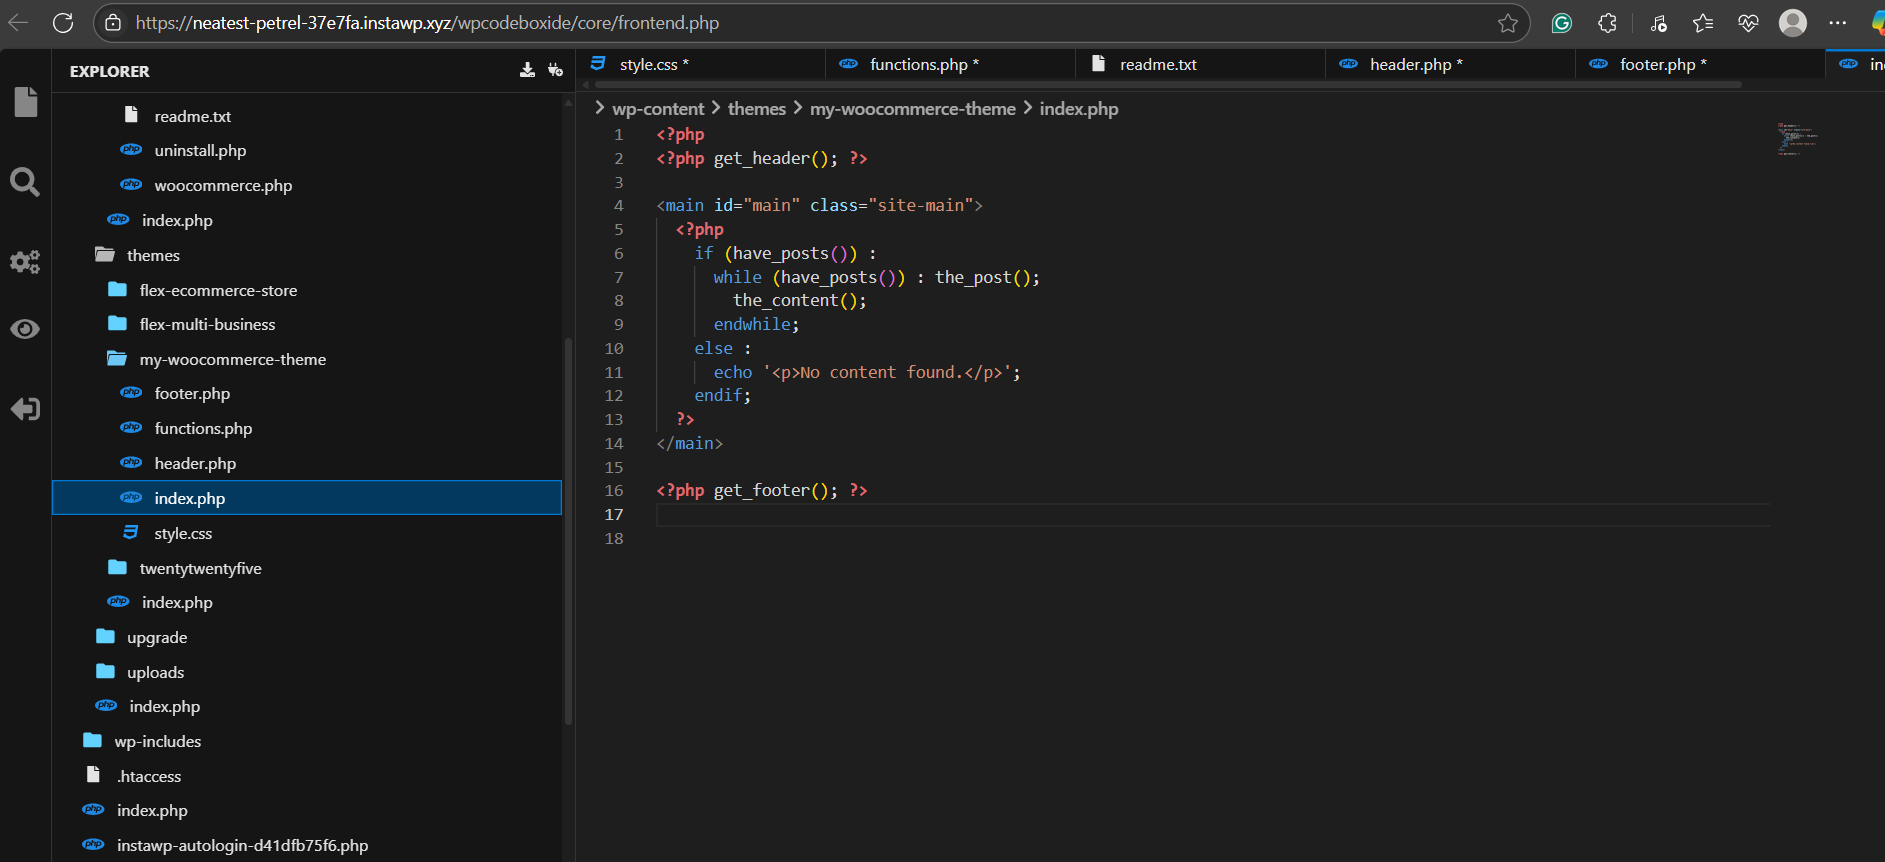Click the browser address bar URL
1885x862 pixels.
pos(427,23)
